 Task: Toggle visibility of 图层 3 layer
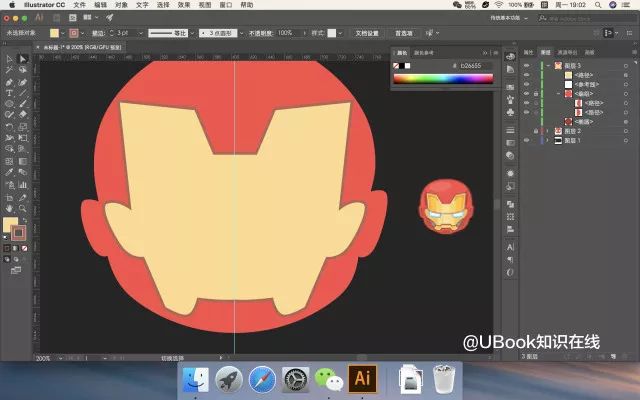coord(527,66)
